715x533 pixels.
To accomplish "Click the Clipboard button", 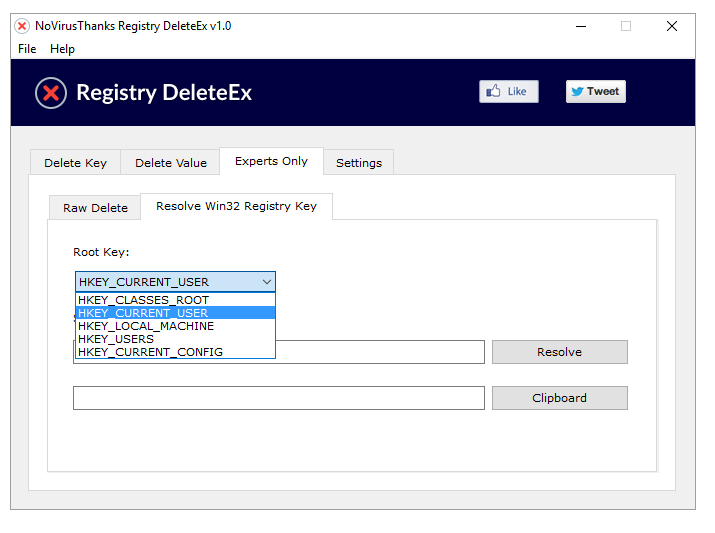I will [x=560, y=398].
